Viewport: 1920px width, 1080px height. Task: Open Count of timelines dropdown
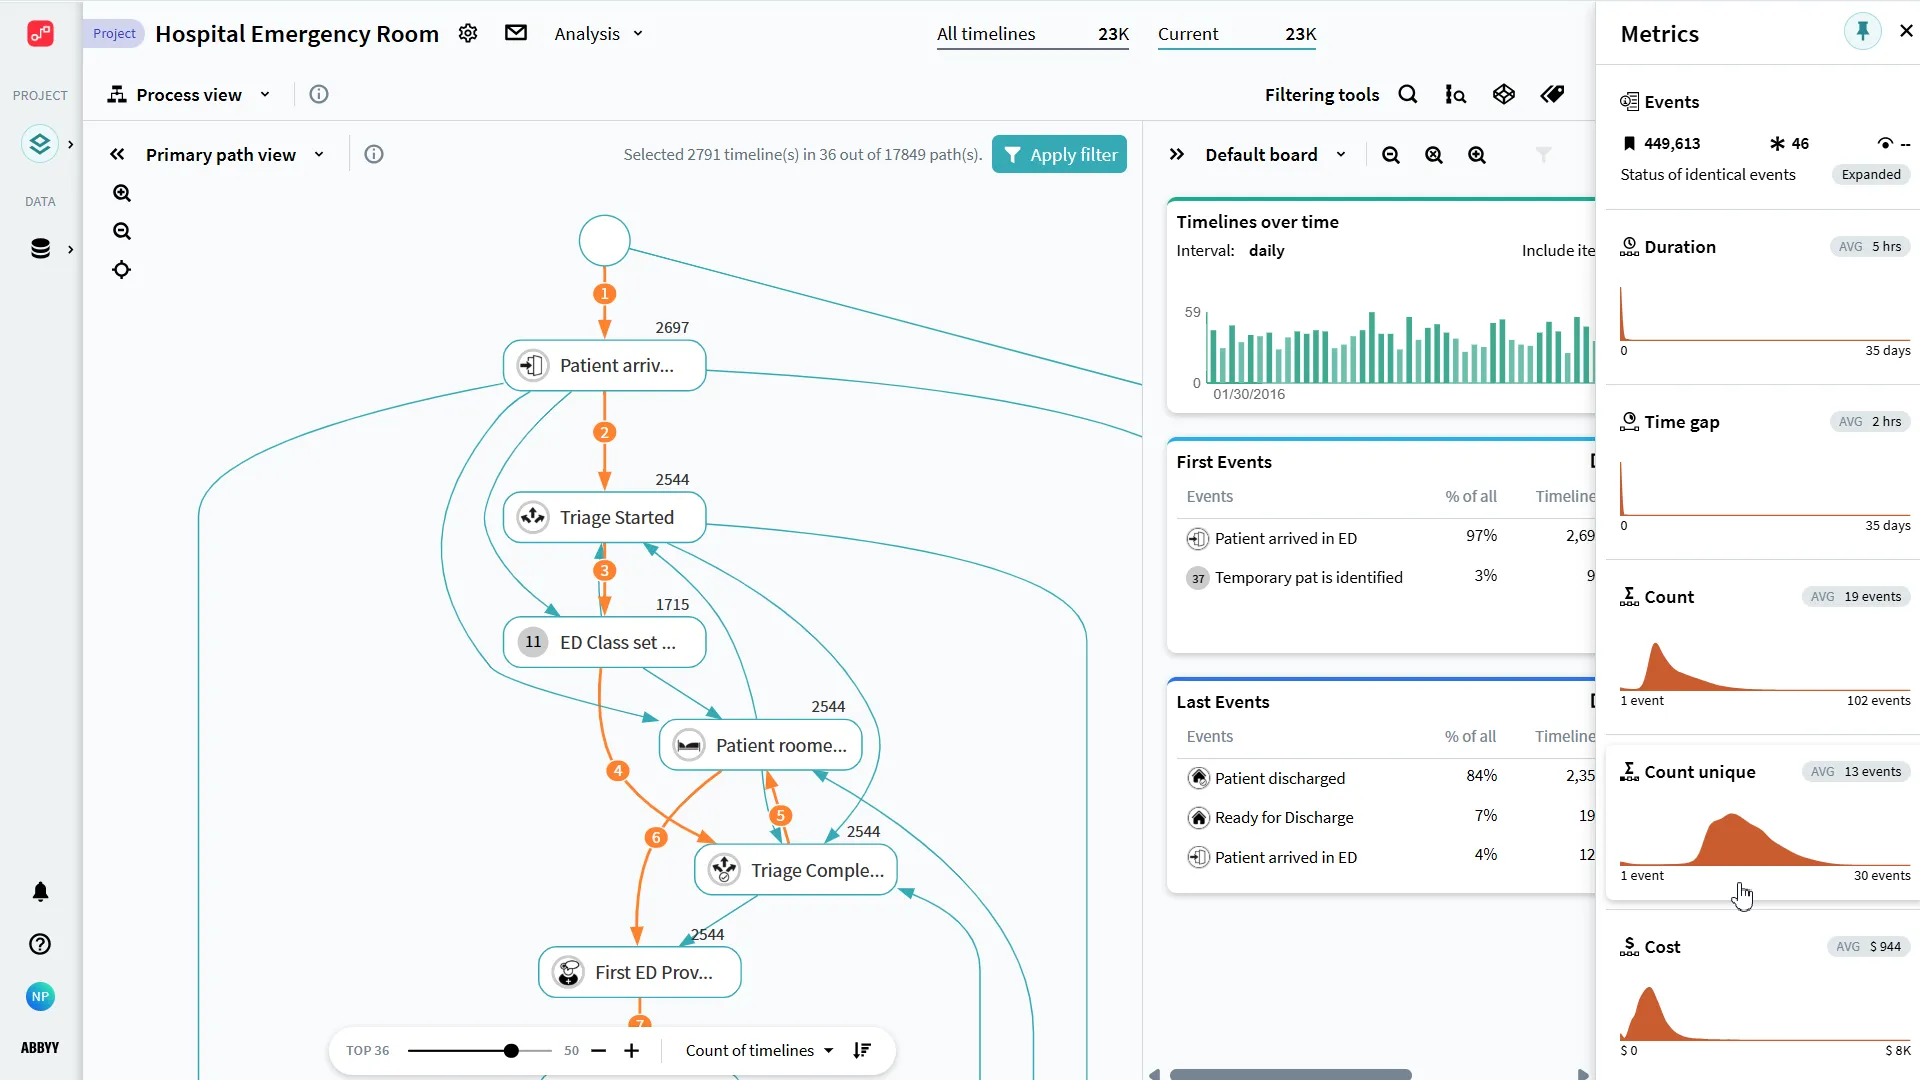point(759,1050)
